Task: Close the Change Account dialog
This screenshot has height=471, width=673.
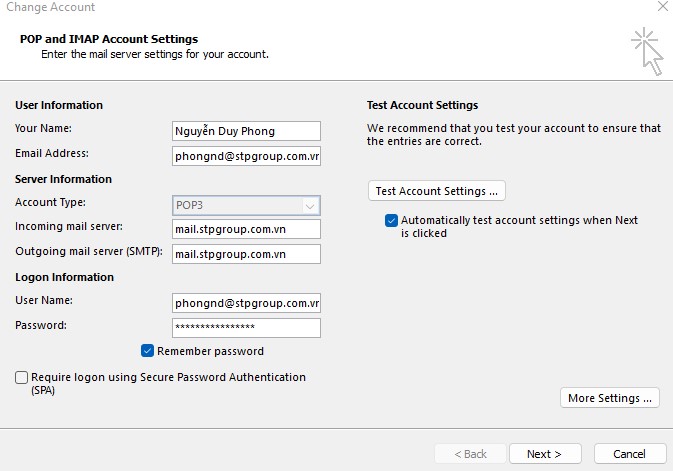Action: pyautogui.click(x=663, y=6)
